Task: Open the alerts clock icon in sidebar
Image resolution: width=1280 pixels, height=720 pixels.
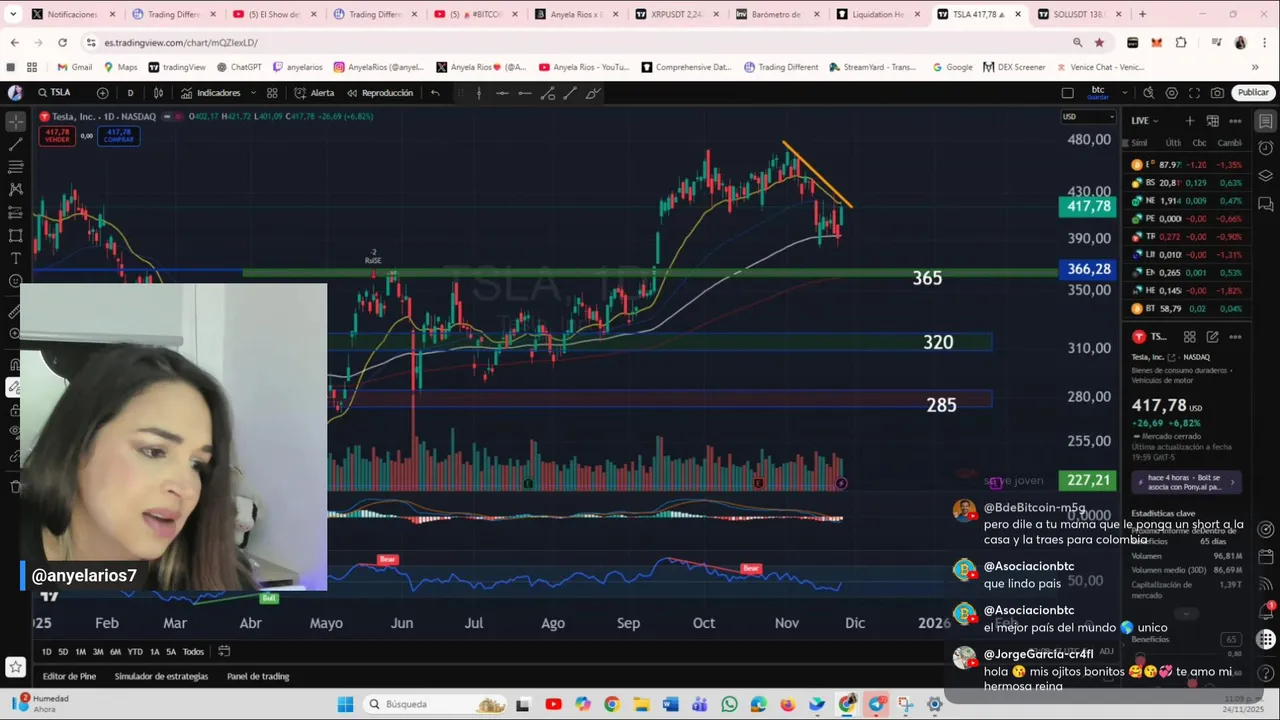Action: [1266, 148]
